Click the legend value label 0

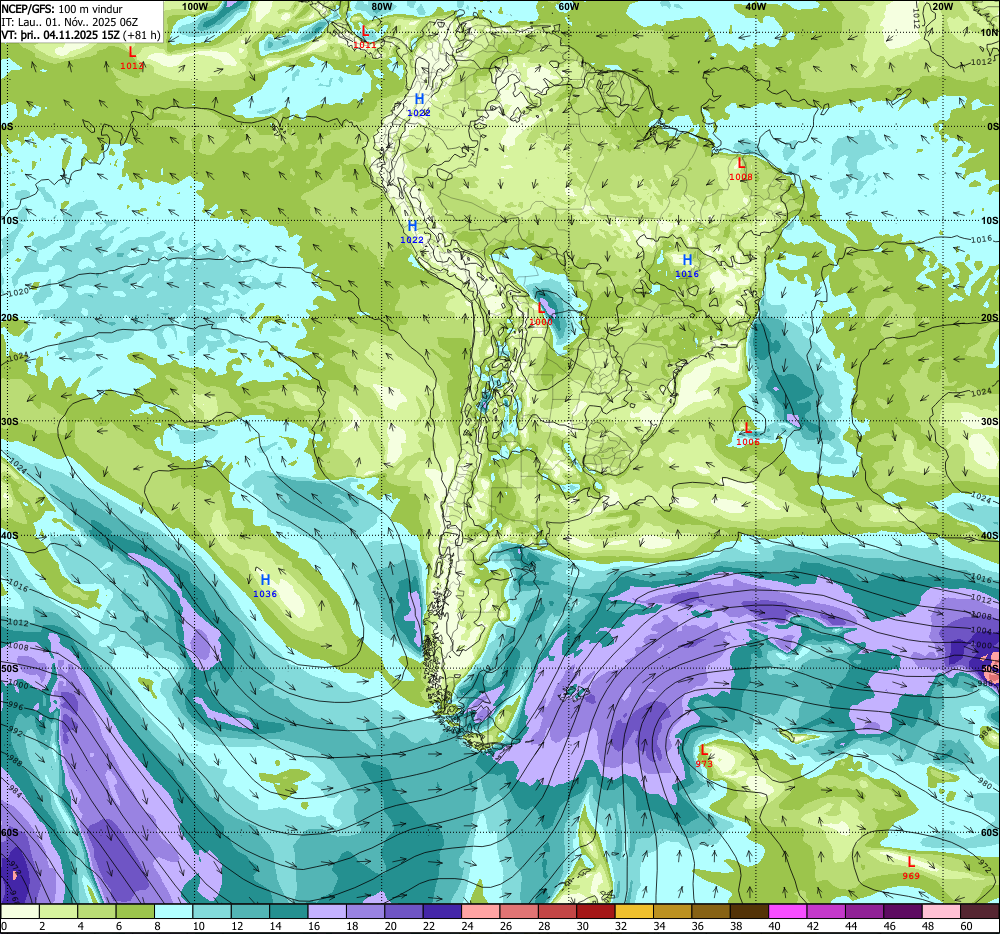click(x=4, y=926)
